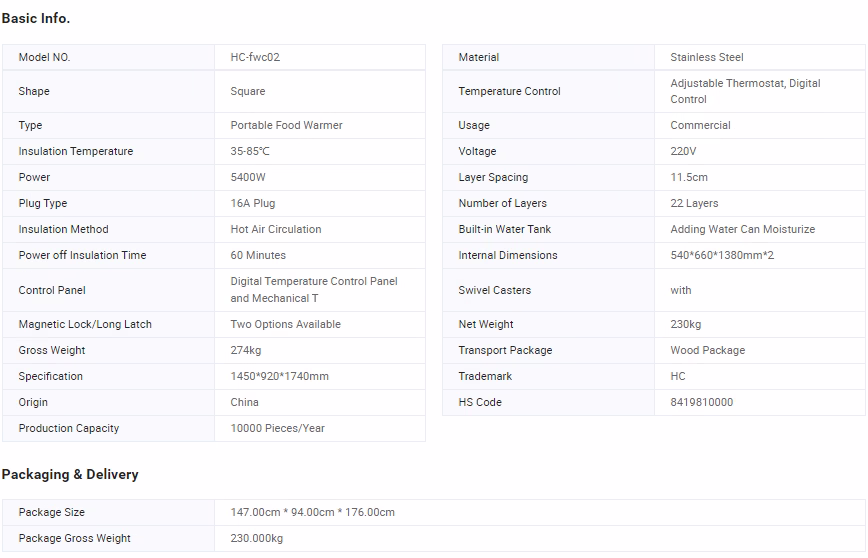Viewport: 868px width, 558px height.
Task: Click the Wood Package transport value
Action: 707,350
